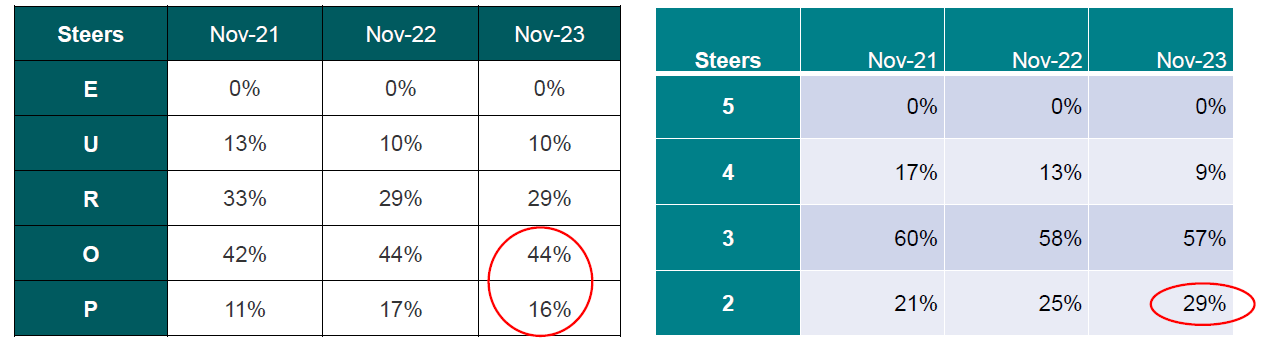Select row label R in the left table
The height and width of the screenshot is (362, 1276).
91,199
